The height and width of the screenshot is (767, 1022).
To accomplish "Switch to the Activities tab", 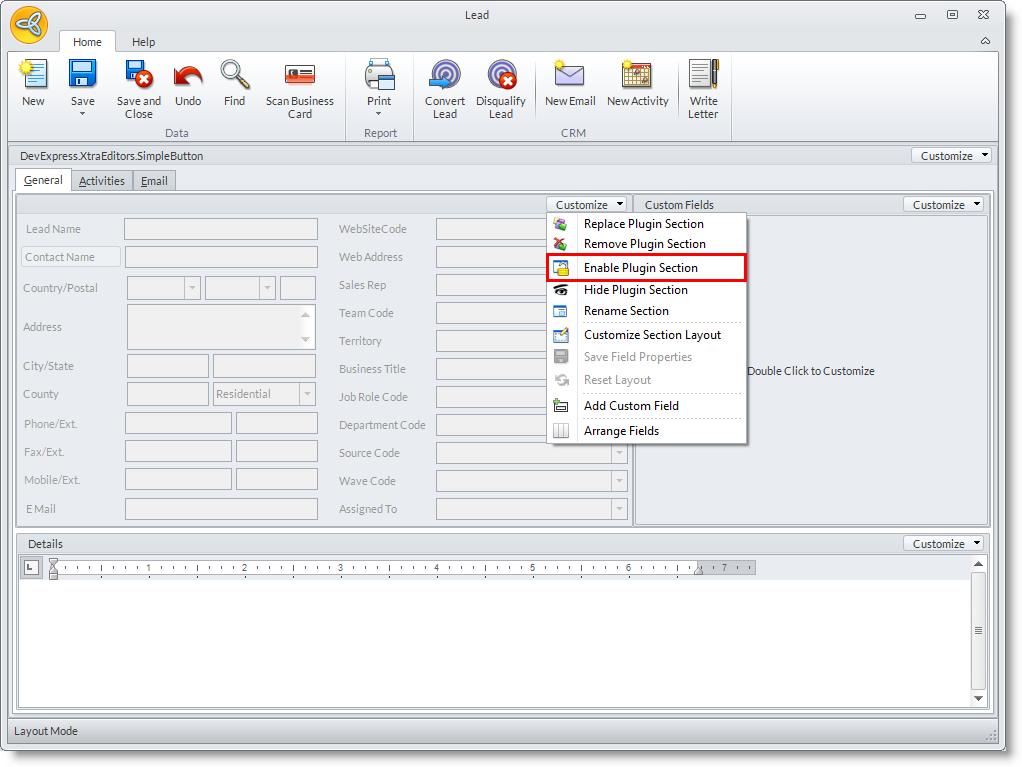I will pos(102,181).
